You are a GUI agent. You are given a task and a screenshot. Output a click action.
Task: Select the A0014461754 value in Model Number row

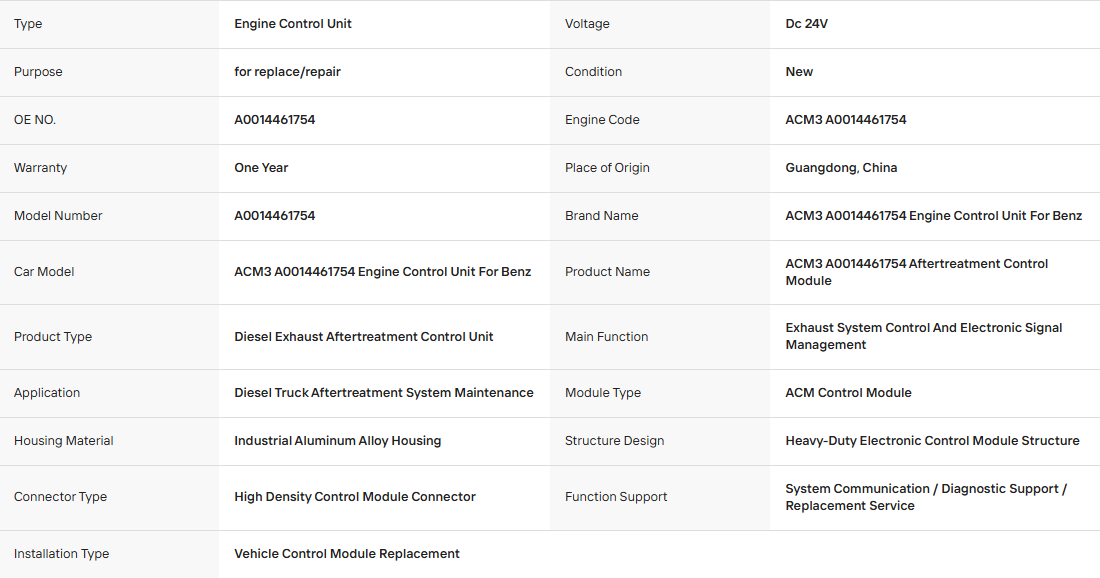[x=274, y=216]
